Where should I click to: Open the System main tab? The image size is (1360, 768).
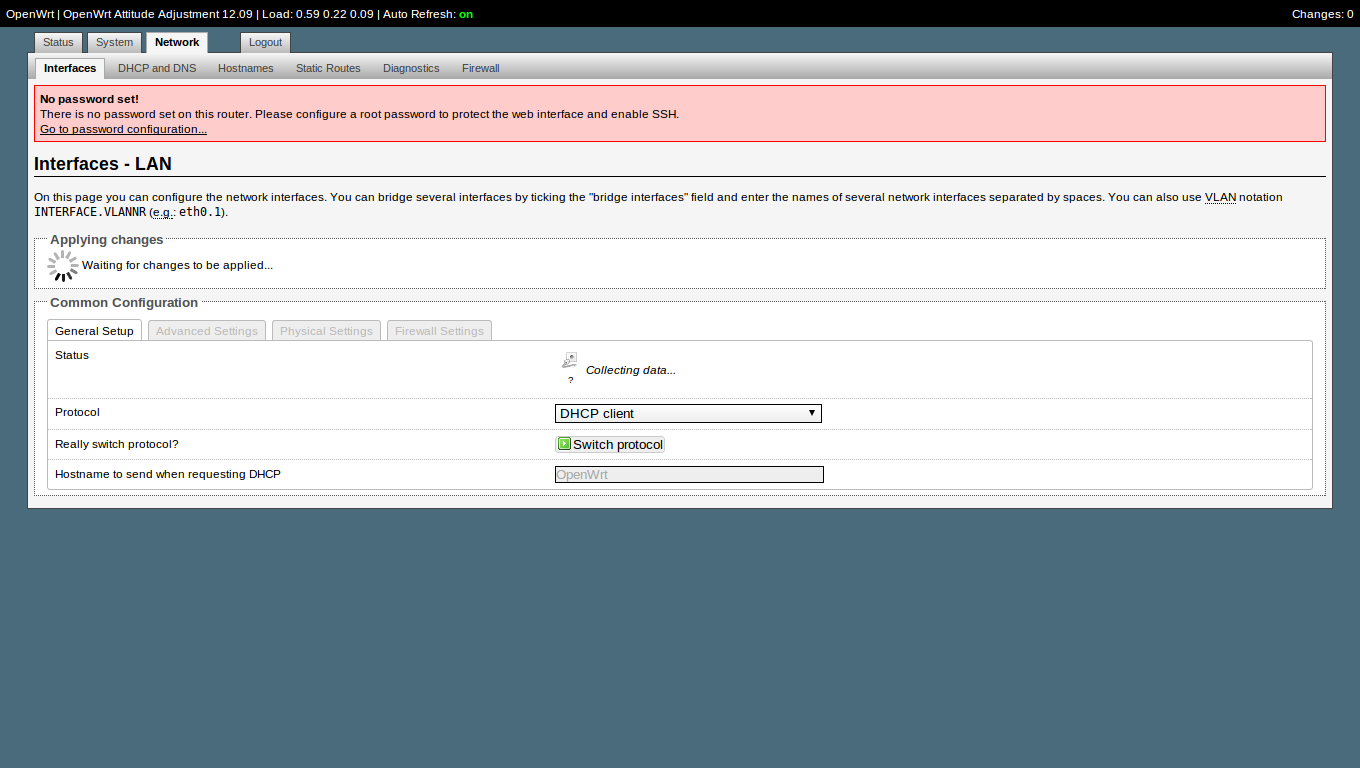(114, 42)
